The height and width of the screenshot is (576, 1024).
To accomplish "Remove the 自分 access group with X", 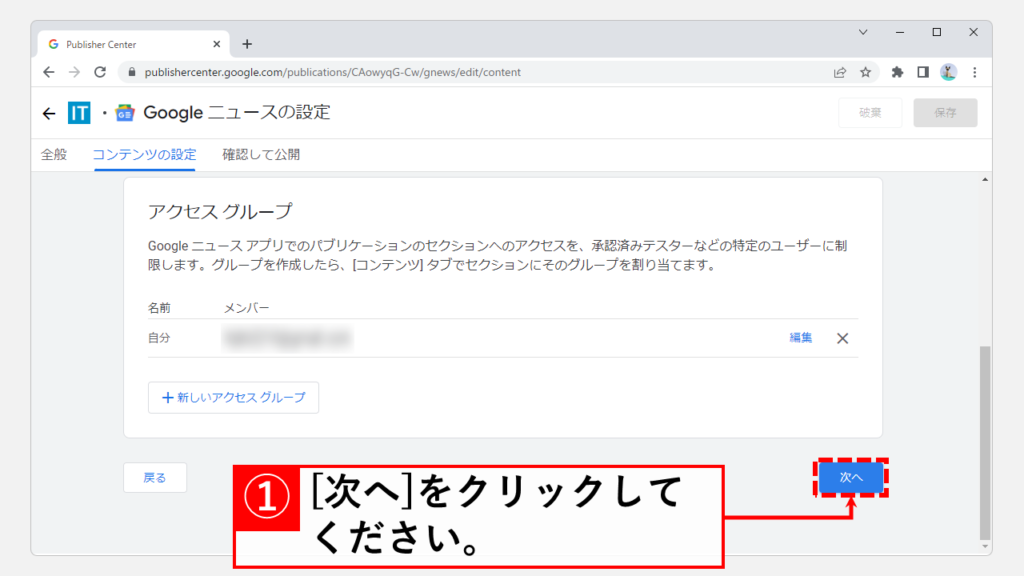I will click(x=842, y=338).
